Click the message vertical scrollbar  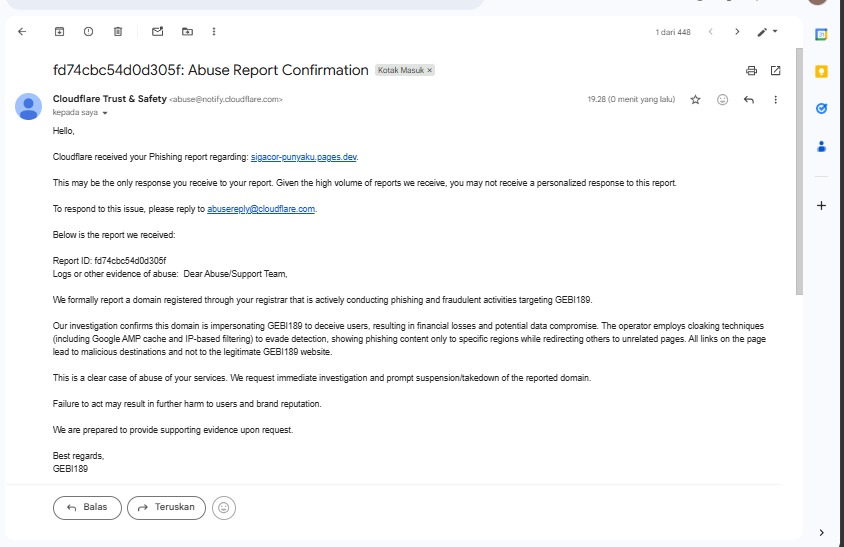point(799,171)
